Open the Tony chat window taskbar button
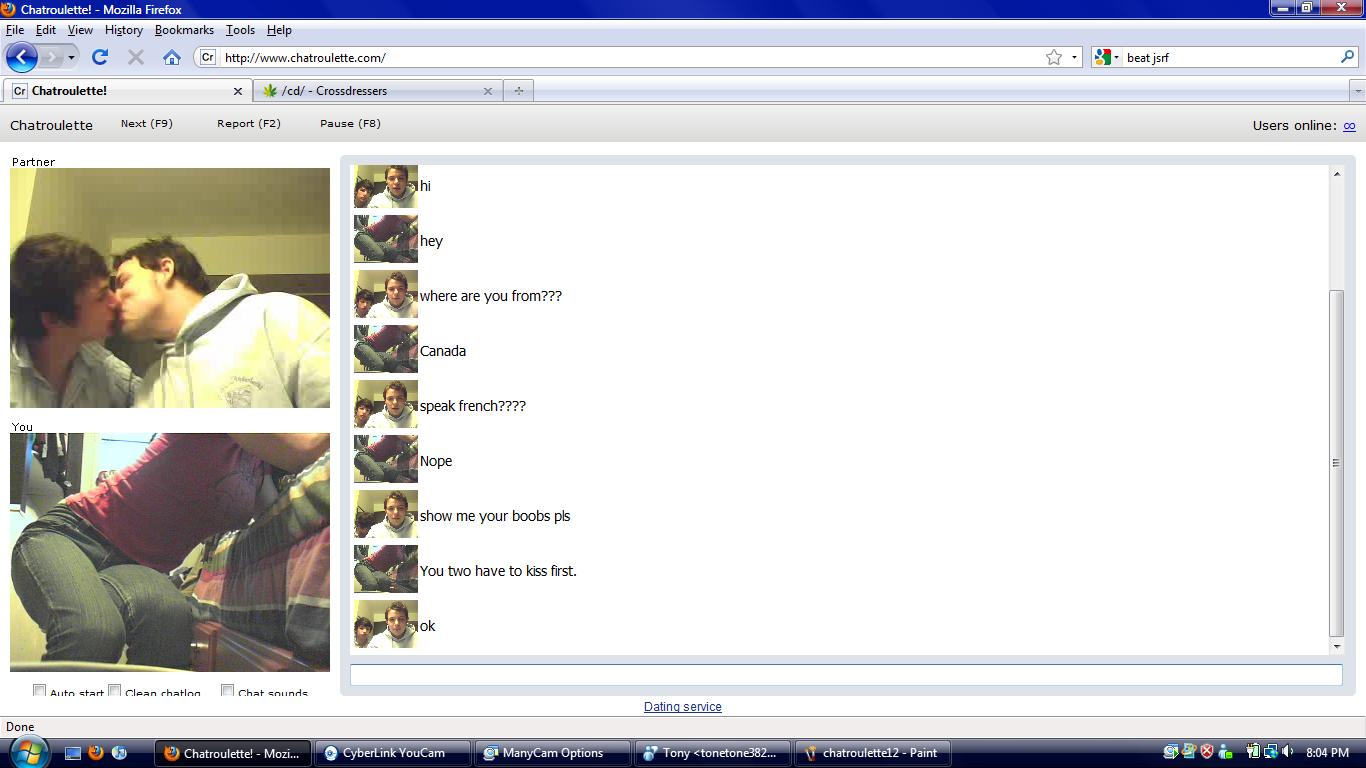Screen dimensions: 1366x768 [712, 753]
